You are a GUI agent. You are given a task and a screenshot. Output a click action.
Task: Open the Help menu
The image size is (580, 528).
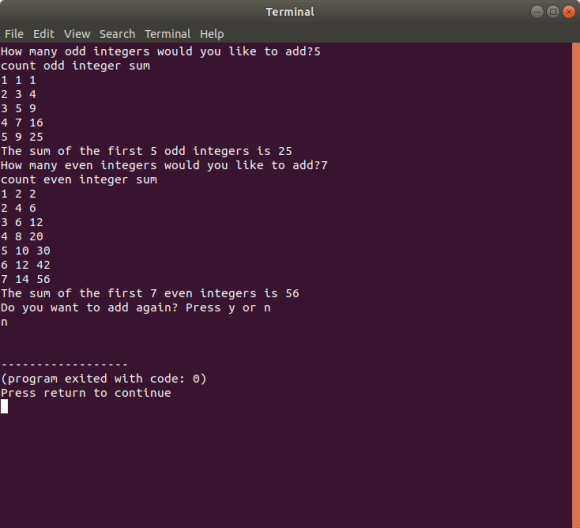click(212, 34)
